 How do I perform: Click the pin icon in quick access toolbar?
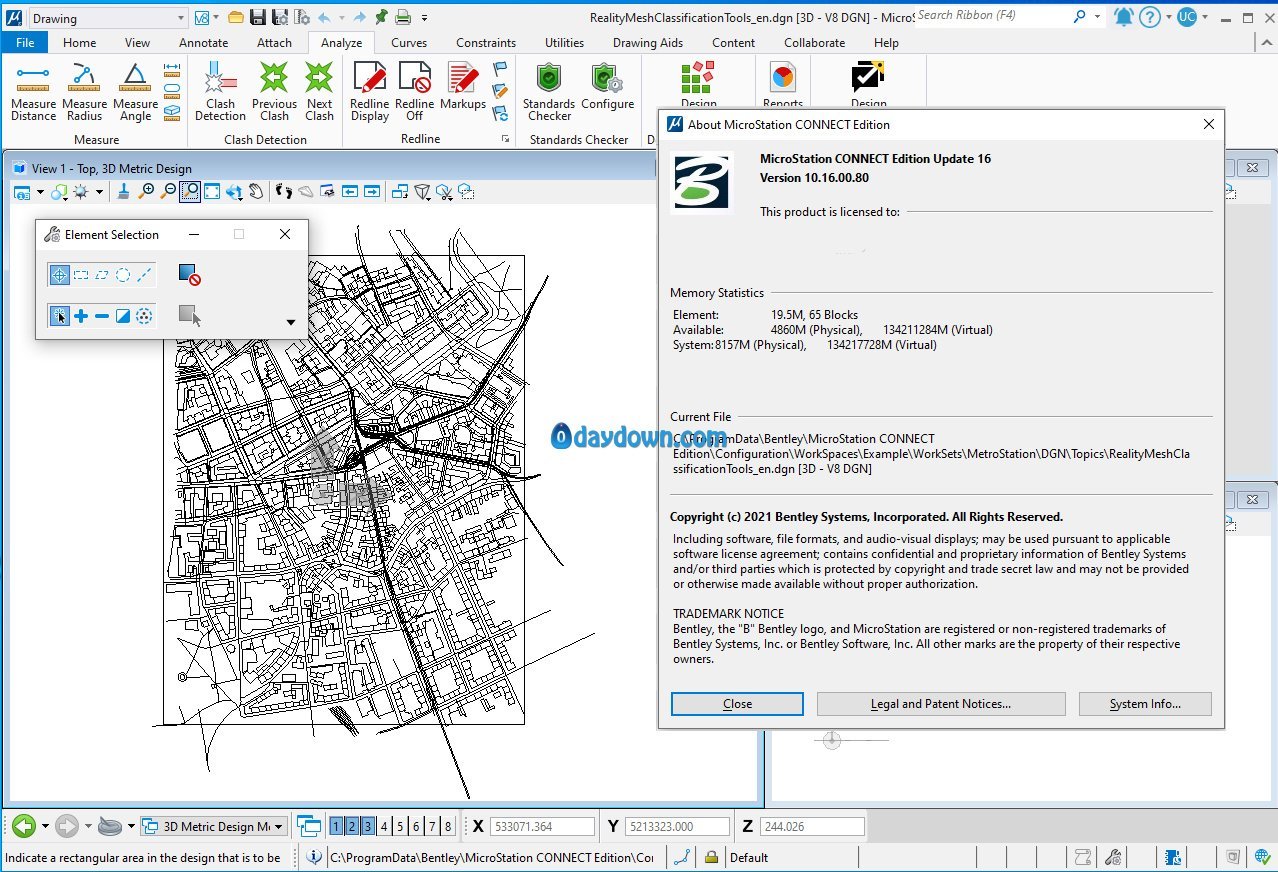pos(381,17)
